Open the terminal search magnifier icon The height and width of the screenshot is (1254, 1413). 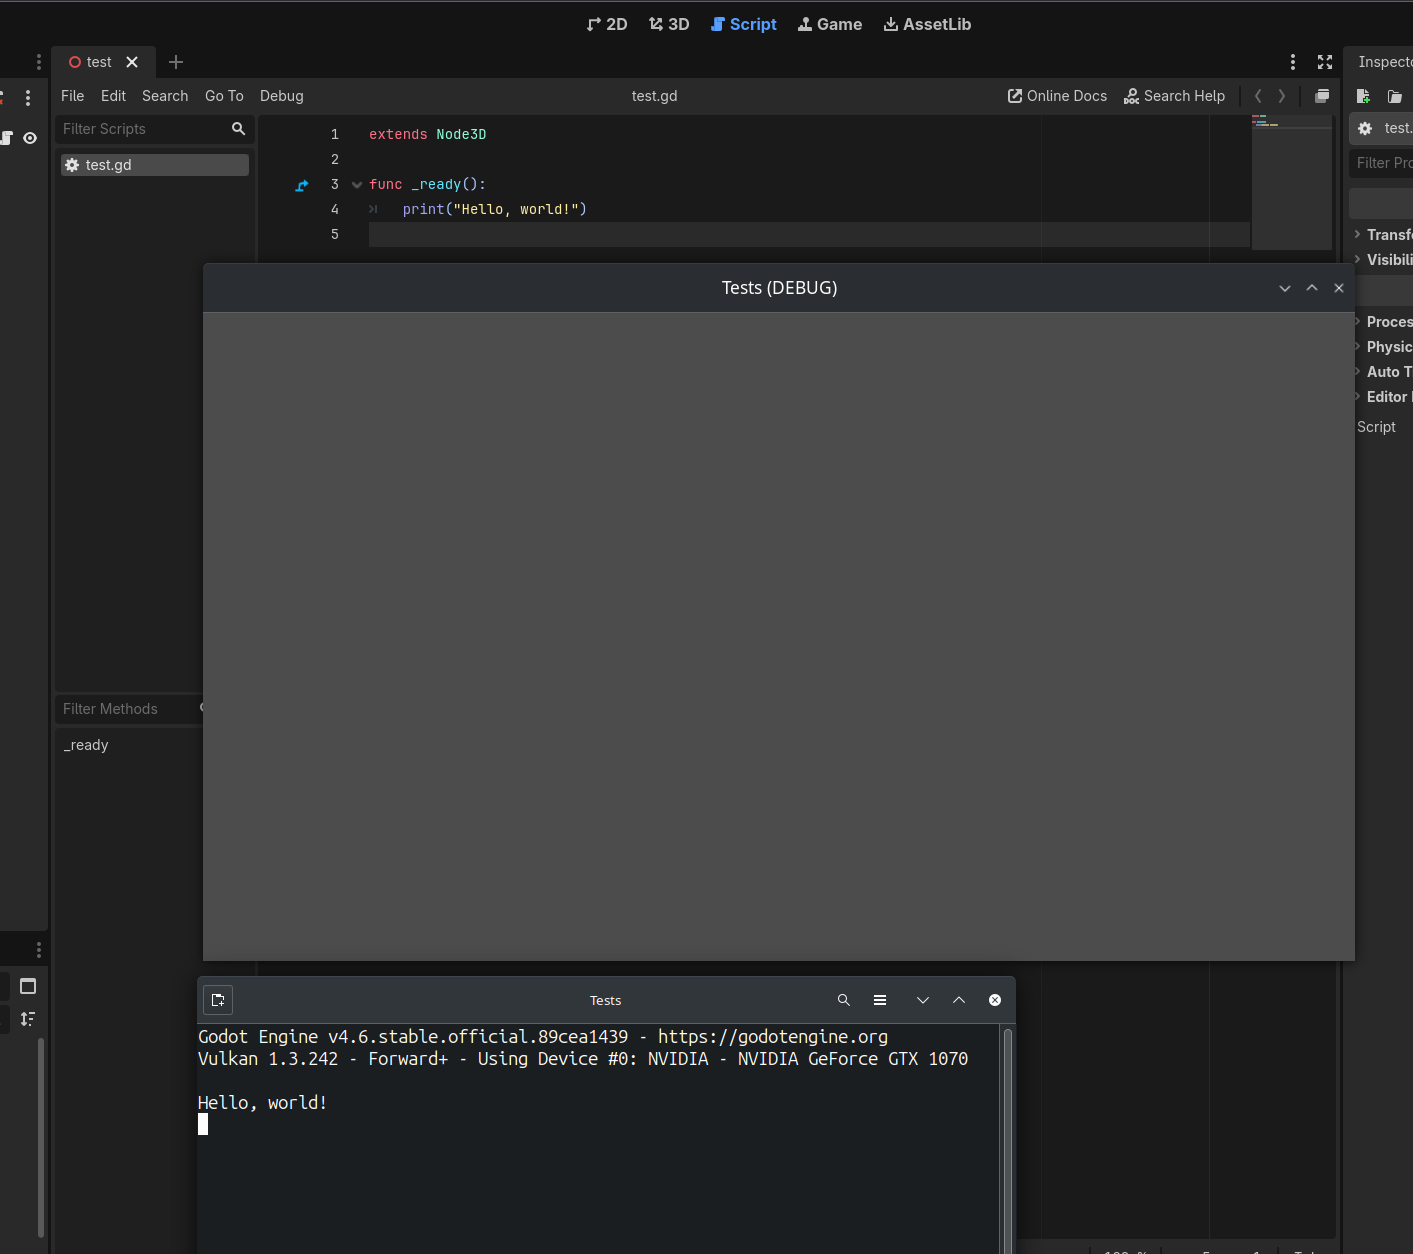(x=843, y=1000)
